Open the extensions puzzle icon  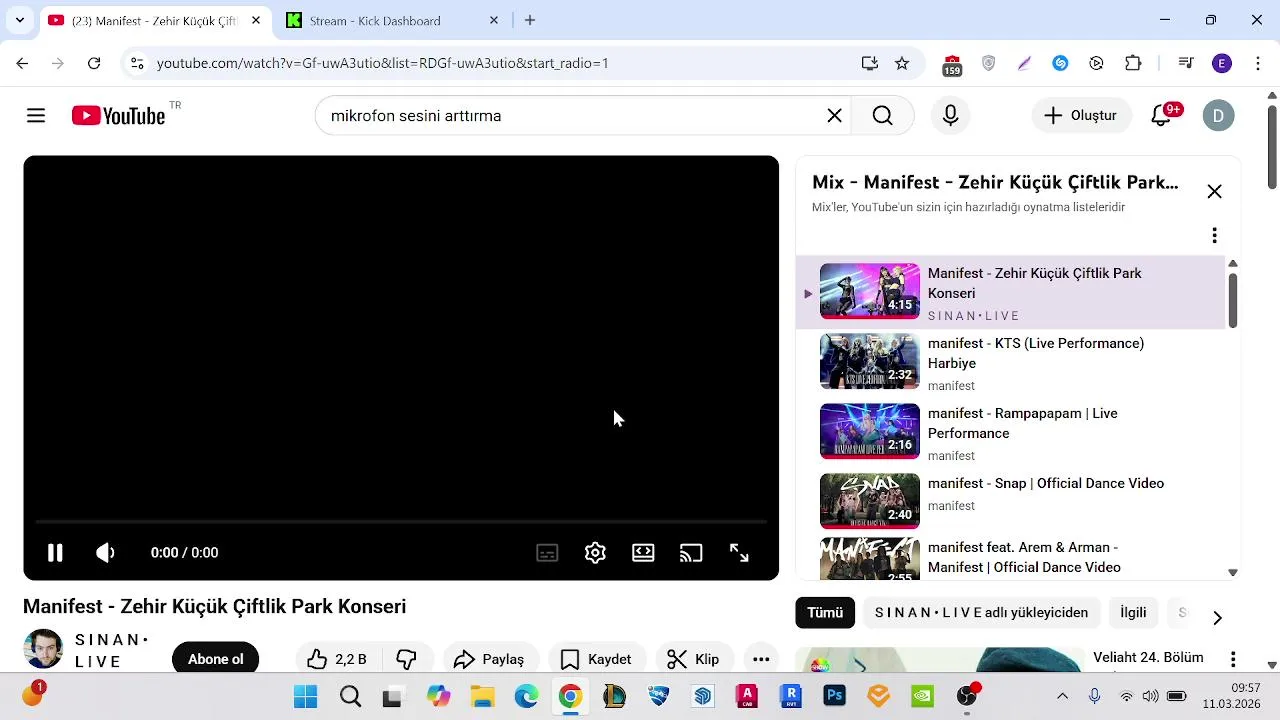(x=1133, y=63)
